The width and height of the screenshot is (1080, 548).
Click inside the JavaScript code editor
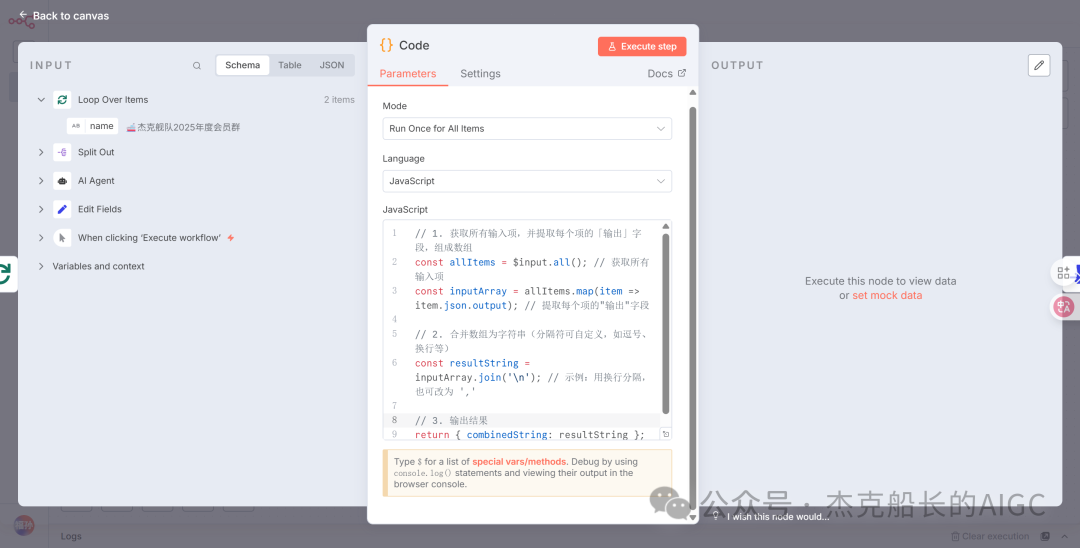point(527,330)
